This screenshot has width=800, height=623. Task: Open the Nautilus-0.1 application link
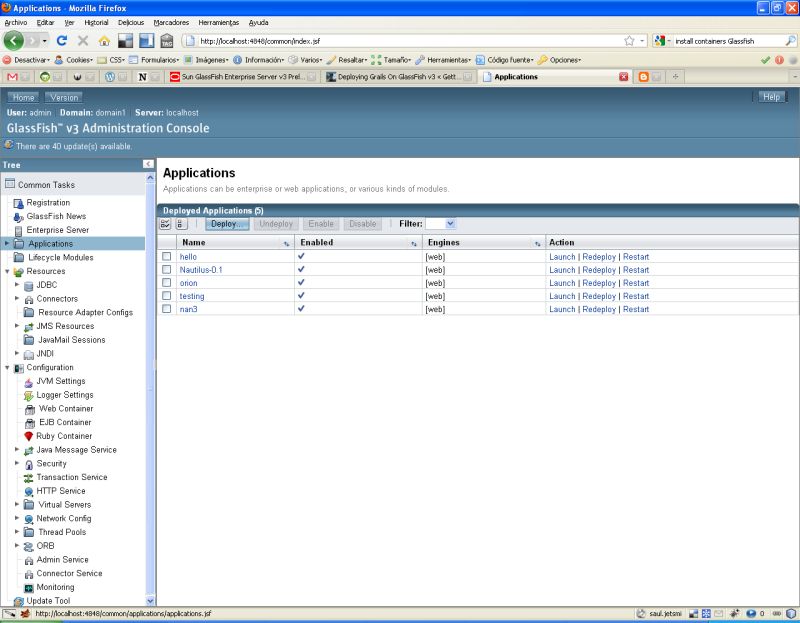(x=201, y=270)
